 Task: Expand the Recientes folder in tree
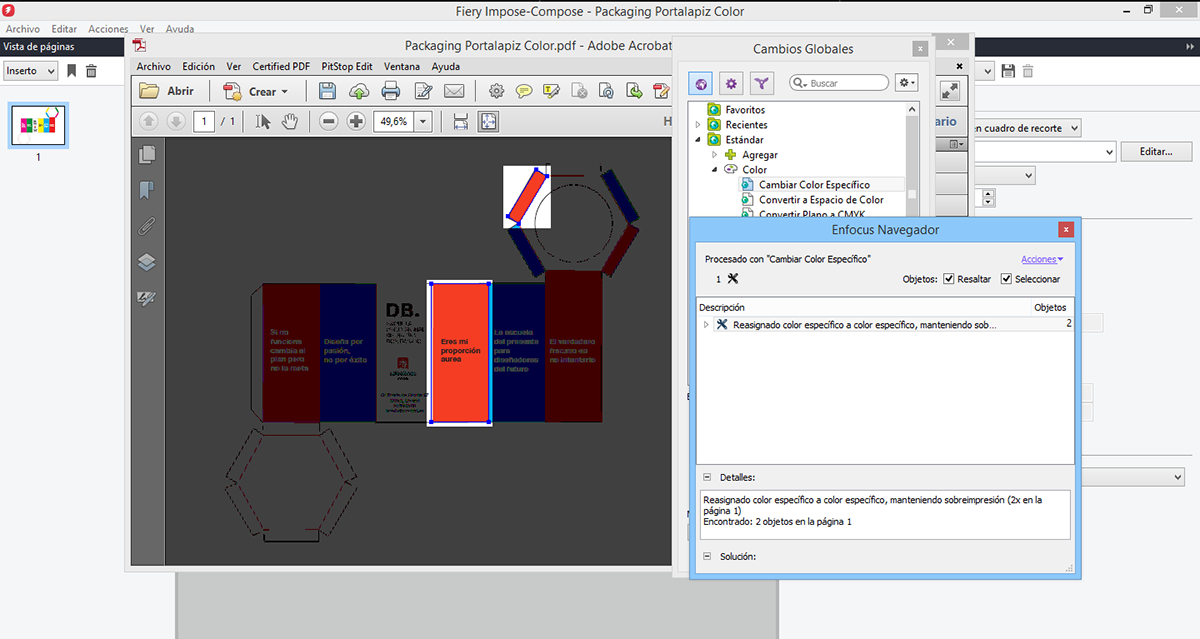[x=698, y=125]
